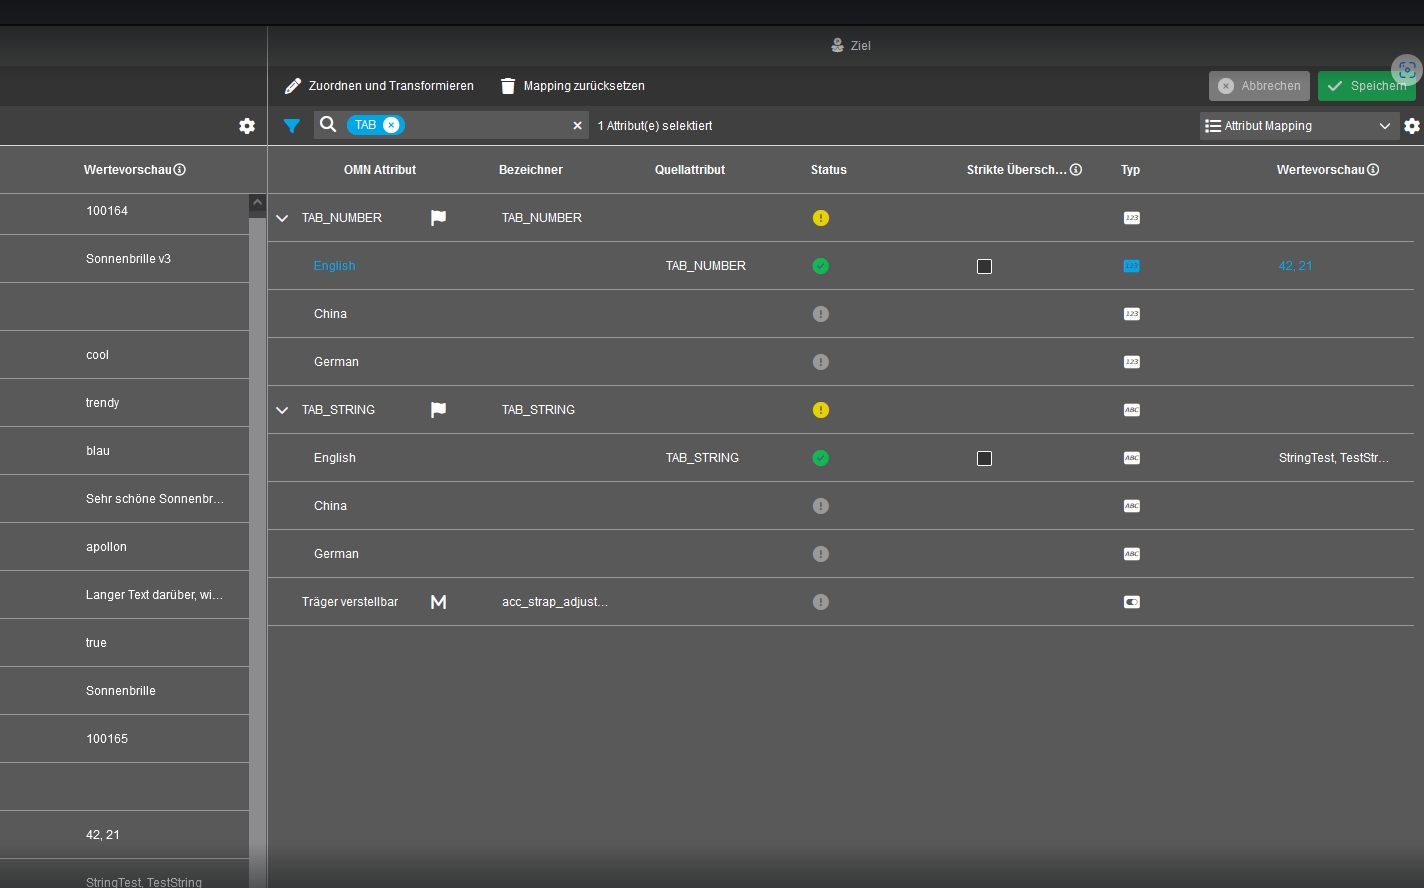Viewport: 1424px width, 888px height.
Task: Open settings gear beside Attribut Mapping dropdown
Action: click(1411, 126)
